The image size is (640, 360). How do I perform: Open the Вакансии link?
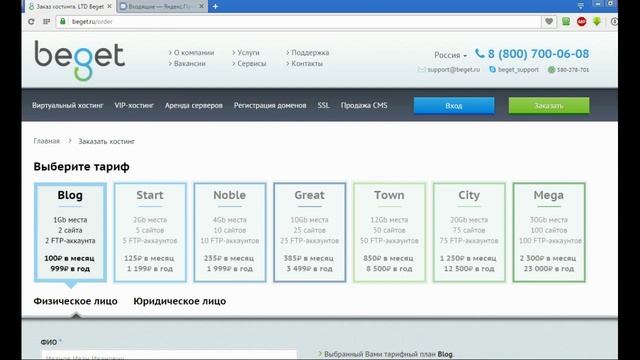click(189, 64)
